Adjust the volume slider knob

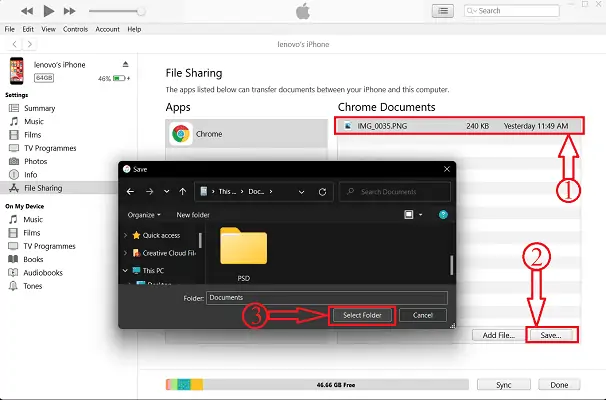[142, 11]
